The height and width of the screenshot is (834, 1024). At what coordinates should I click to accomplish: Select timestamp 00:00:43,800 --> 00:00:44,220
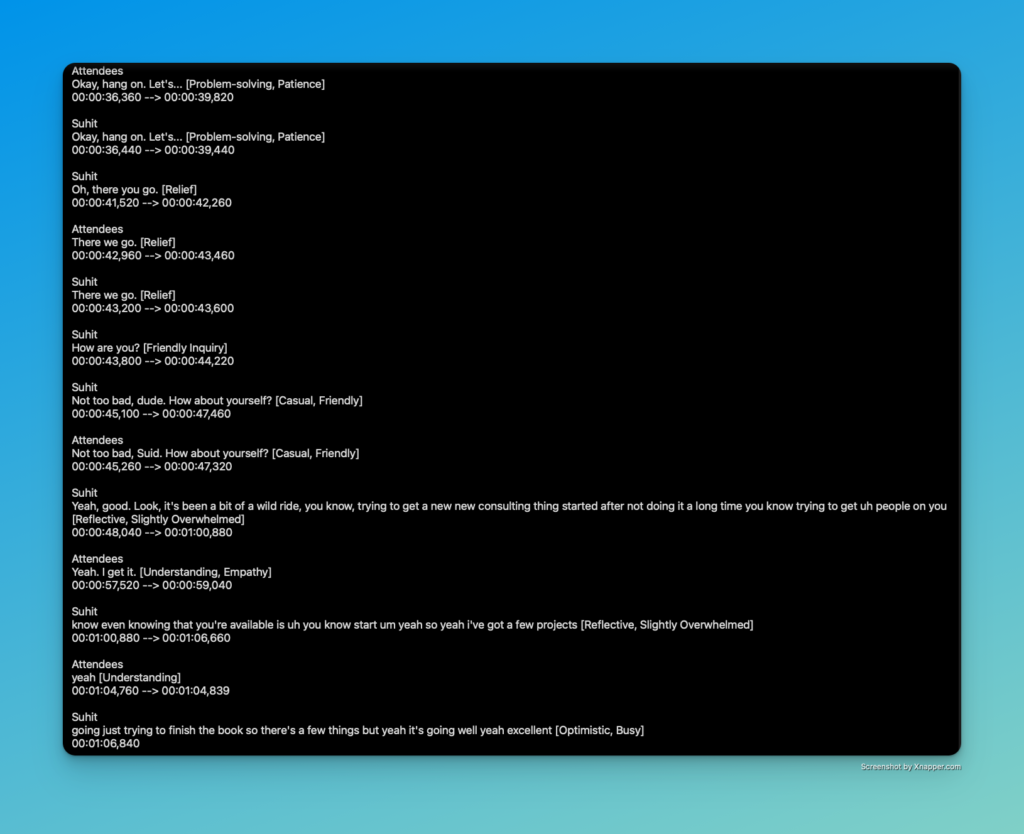point(152,361)
